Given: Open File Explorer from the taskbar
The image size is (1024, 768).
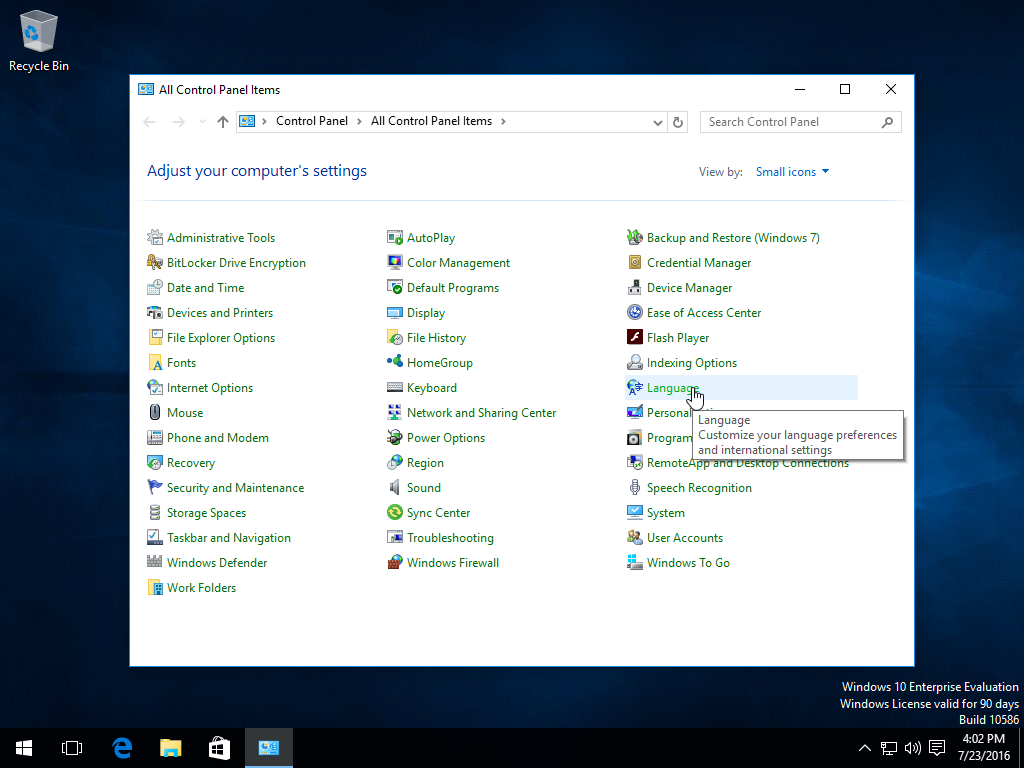Looking at the screenshot, I should [x=170, y=748].
